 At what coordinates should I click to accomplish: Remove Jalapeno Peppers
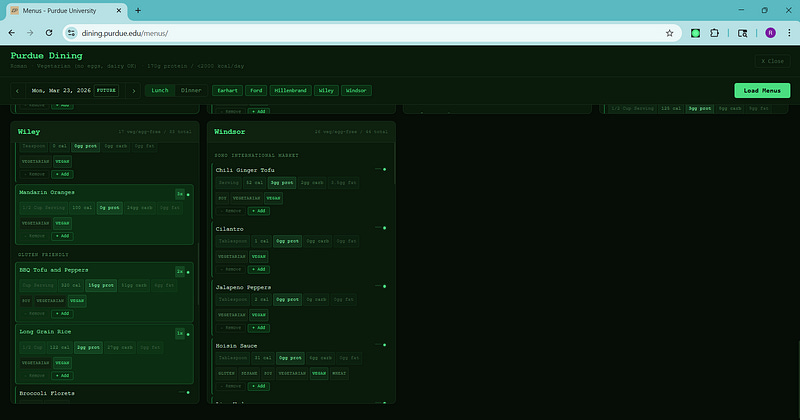click(231, 328)
